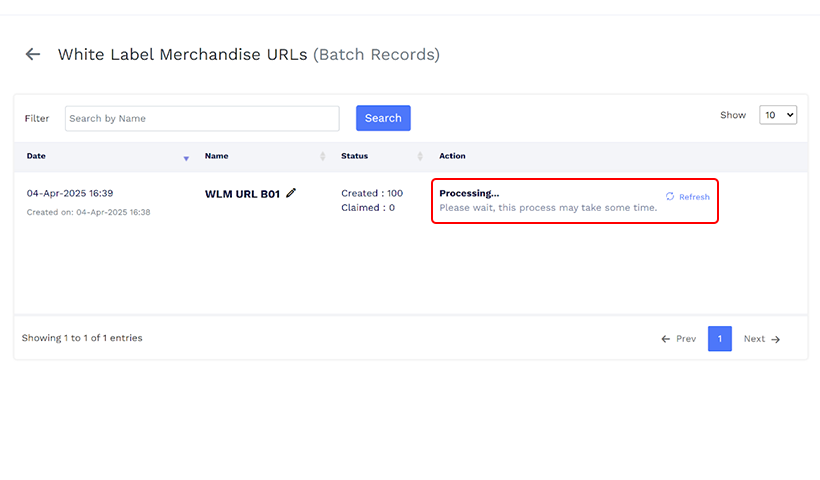This screenshot has width=820, height=480.
Task: Click the sort arrow in the Date column header
Action: pos(186,158)
